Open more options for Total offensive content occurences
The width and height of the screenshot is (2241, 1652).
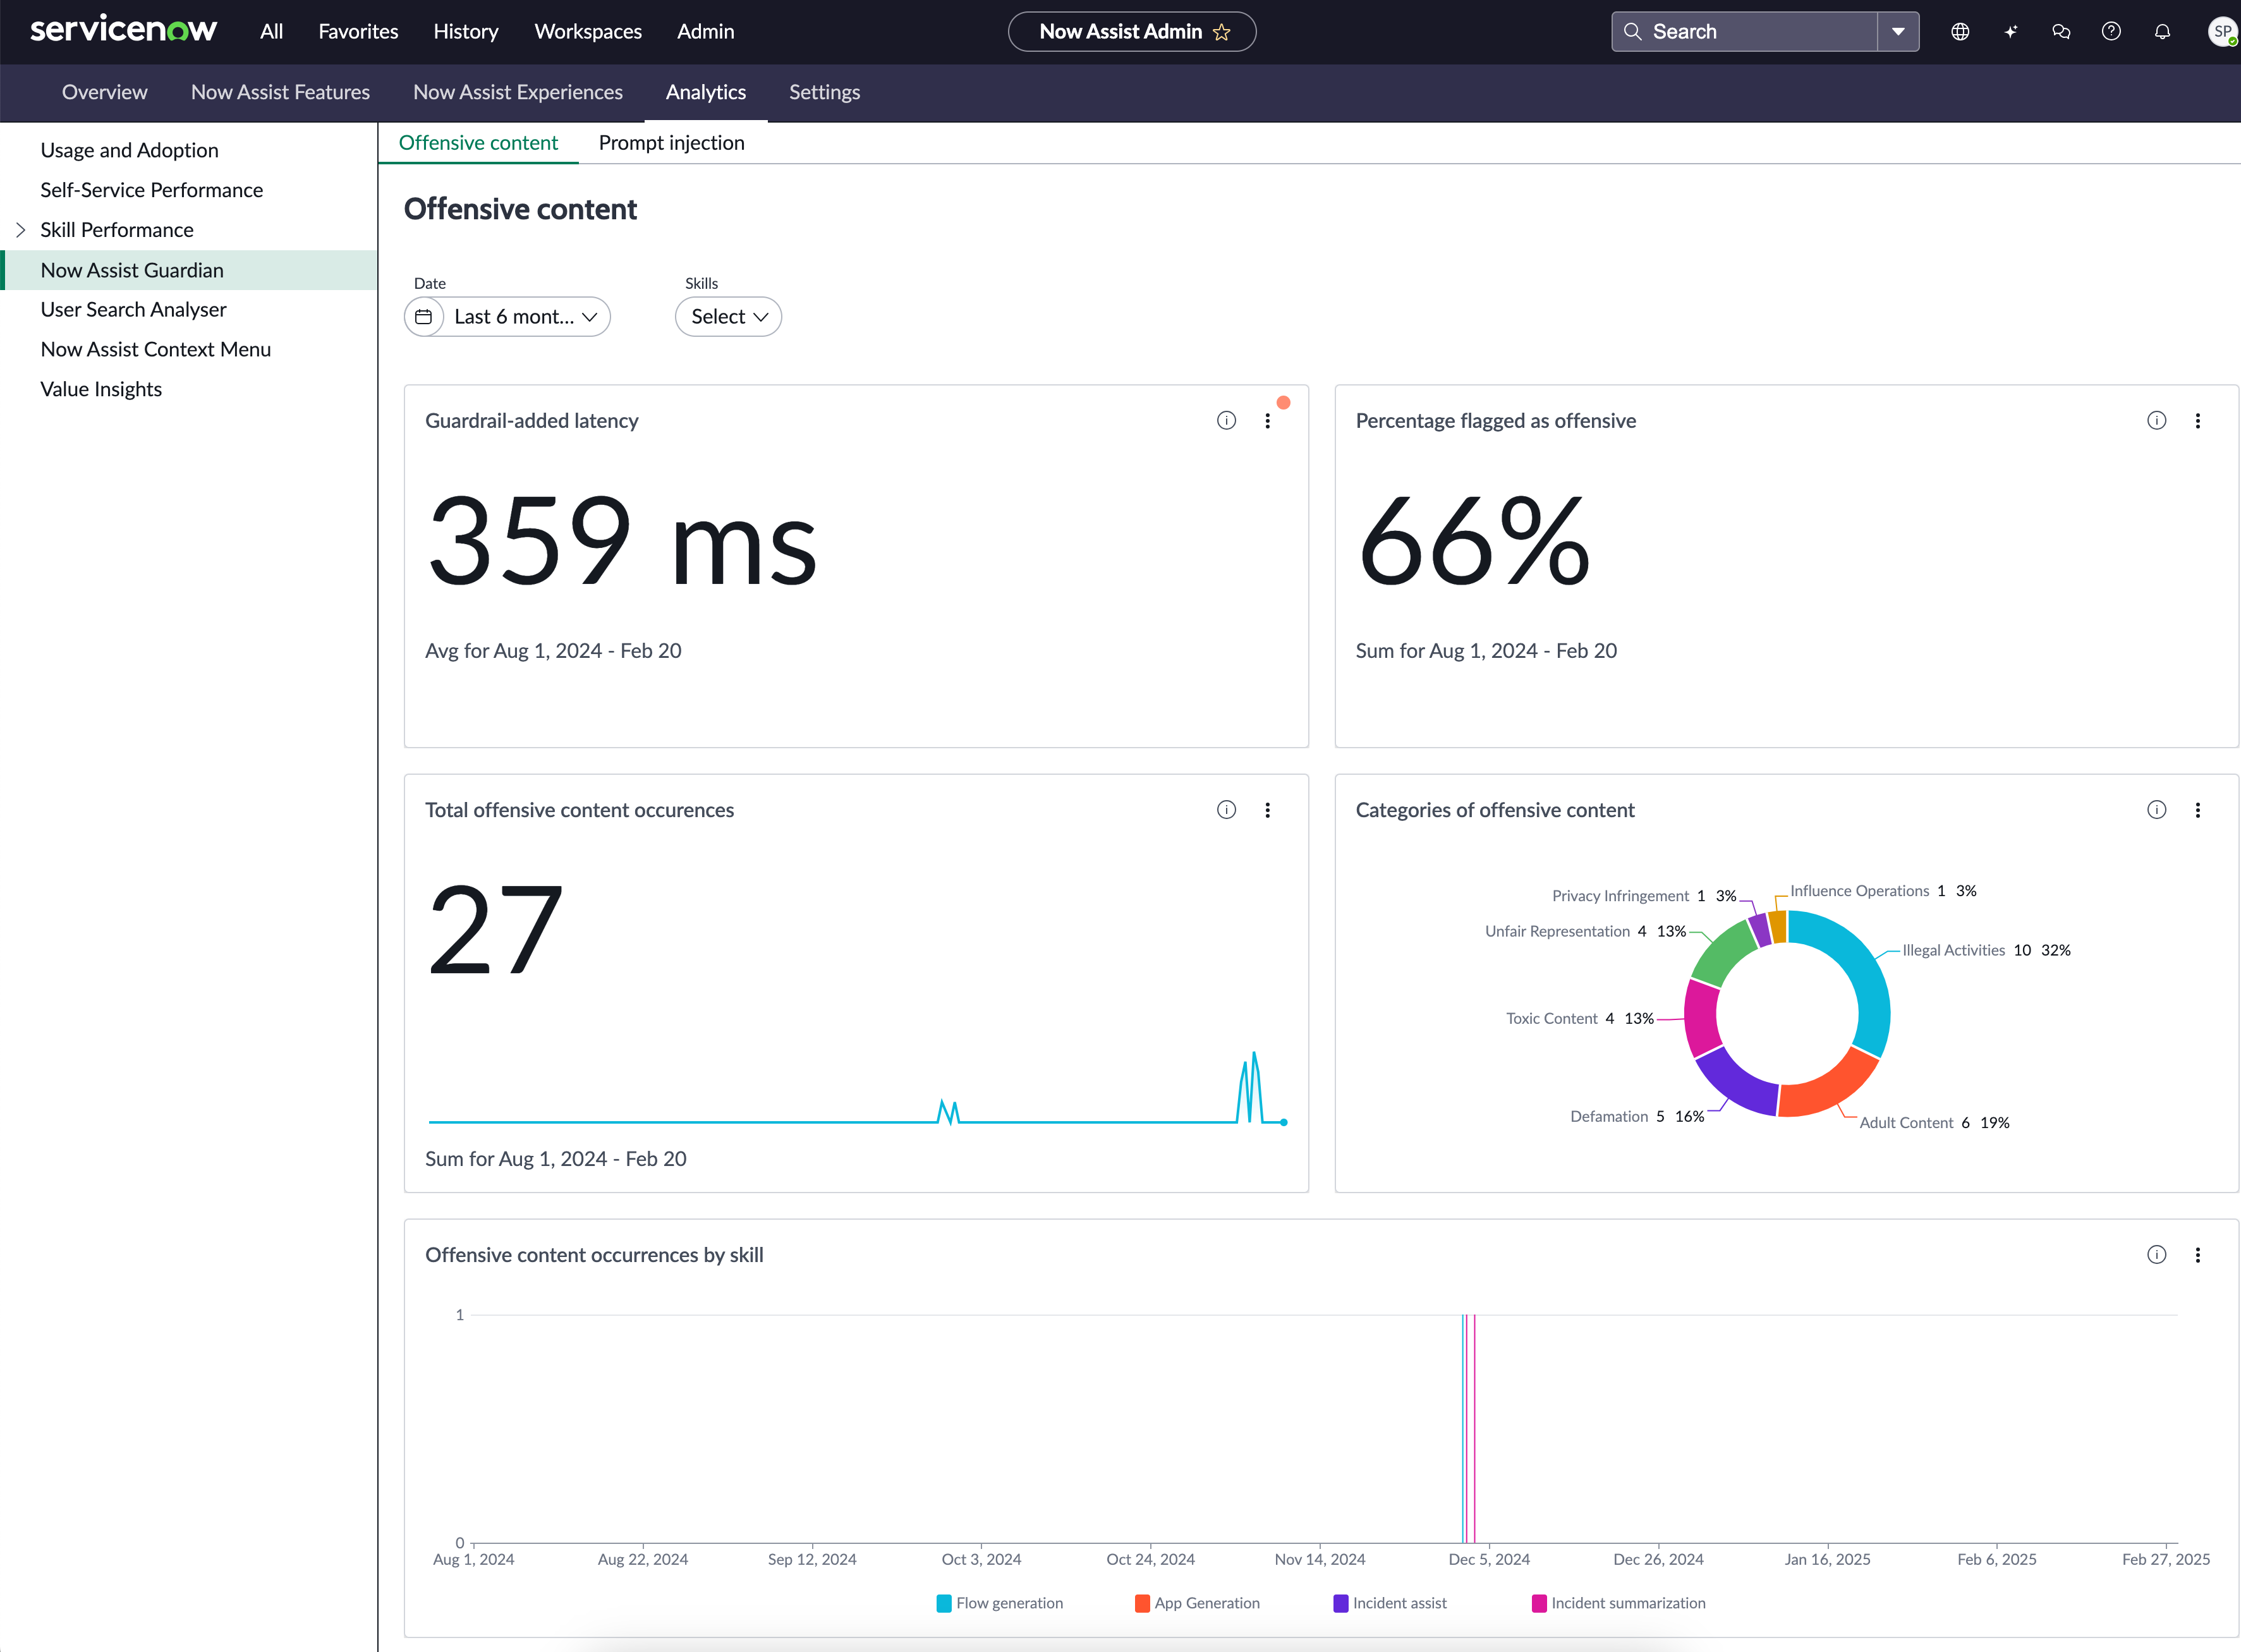coord(1267,810)
